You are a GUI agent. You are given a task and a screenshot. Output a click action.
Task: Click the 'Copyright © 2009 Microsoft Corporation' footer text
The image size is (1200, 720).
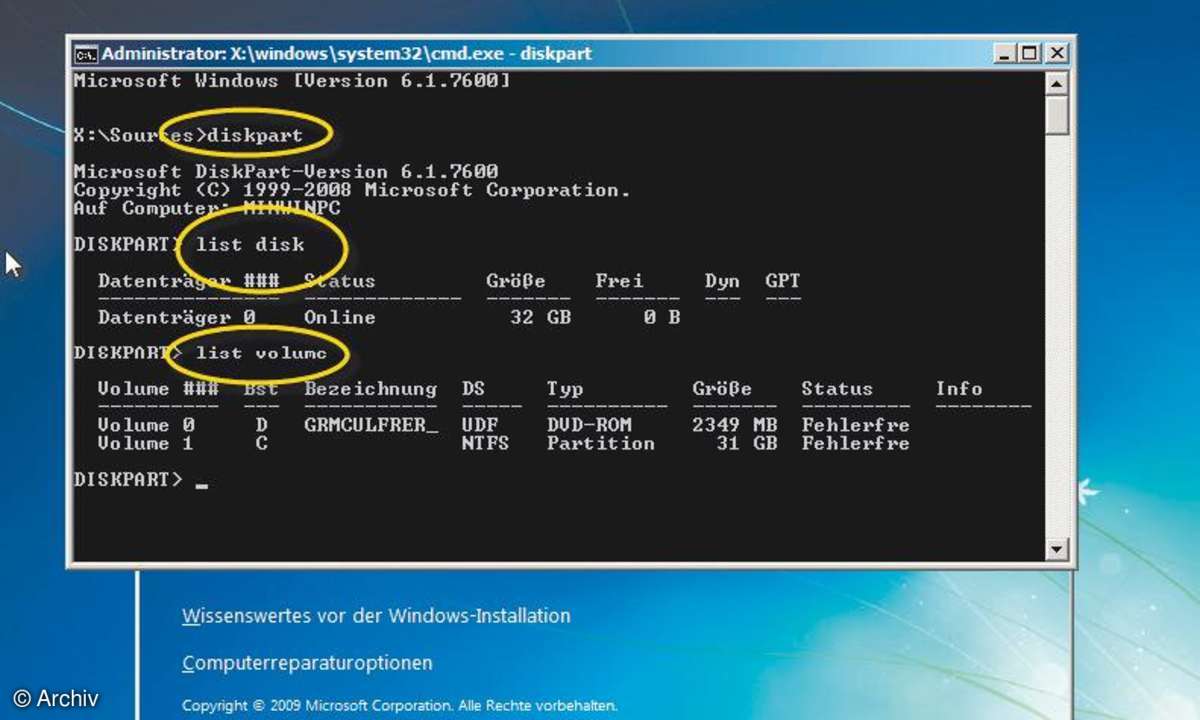click(400, 704)
